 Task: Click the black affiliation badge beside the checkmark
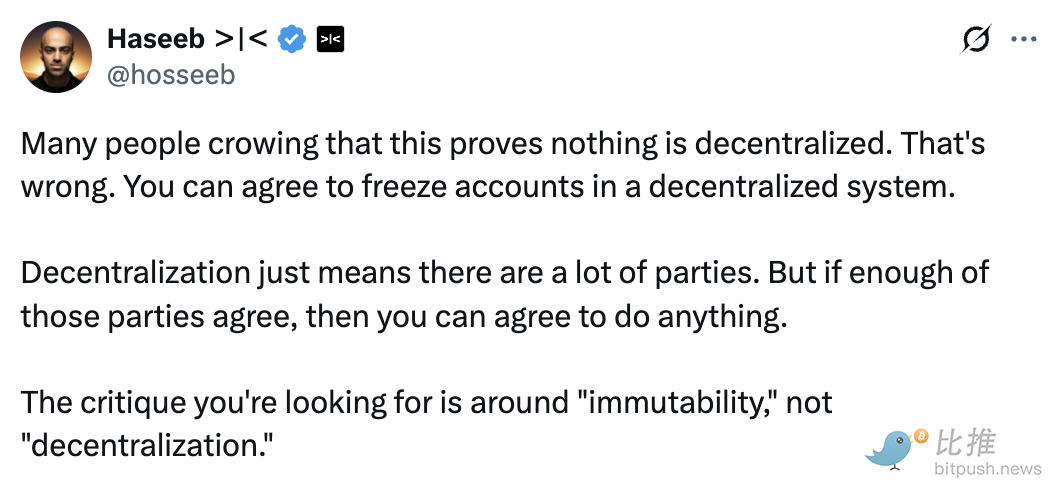point(330,40)
